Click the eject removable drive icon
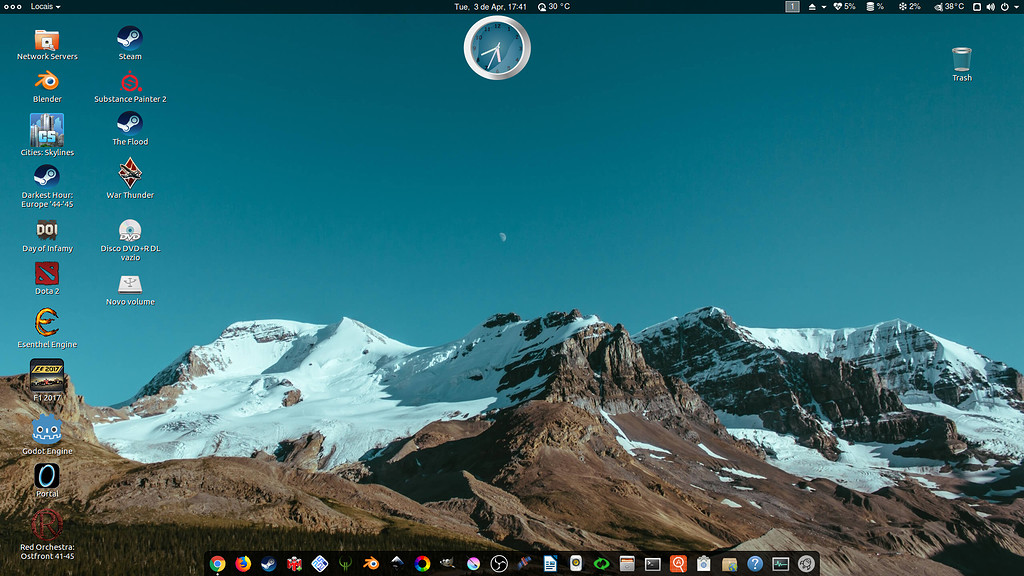The image size is (1024, 576). (812, 7)
